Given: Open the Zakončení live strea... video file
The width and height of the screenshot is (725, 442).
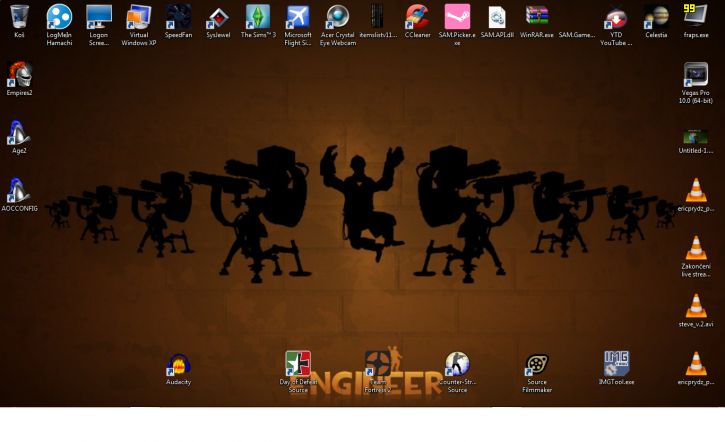Looking at the screenshot, I should 696,248.
